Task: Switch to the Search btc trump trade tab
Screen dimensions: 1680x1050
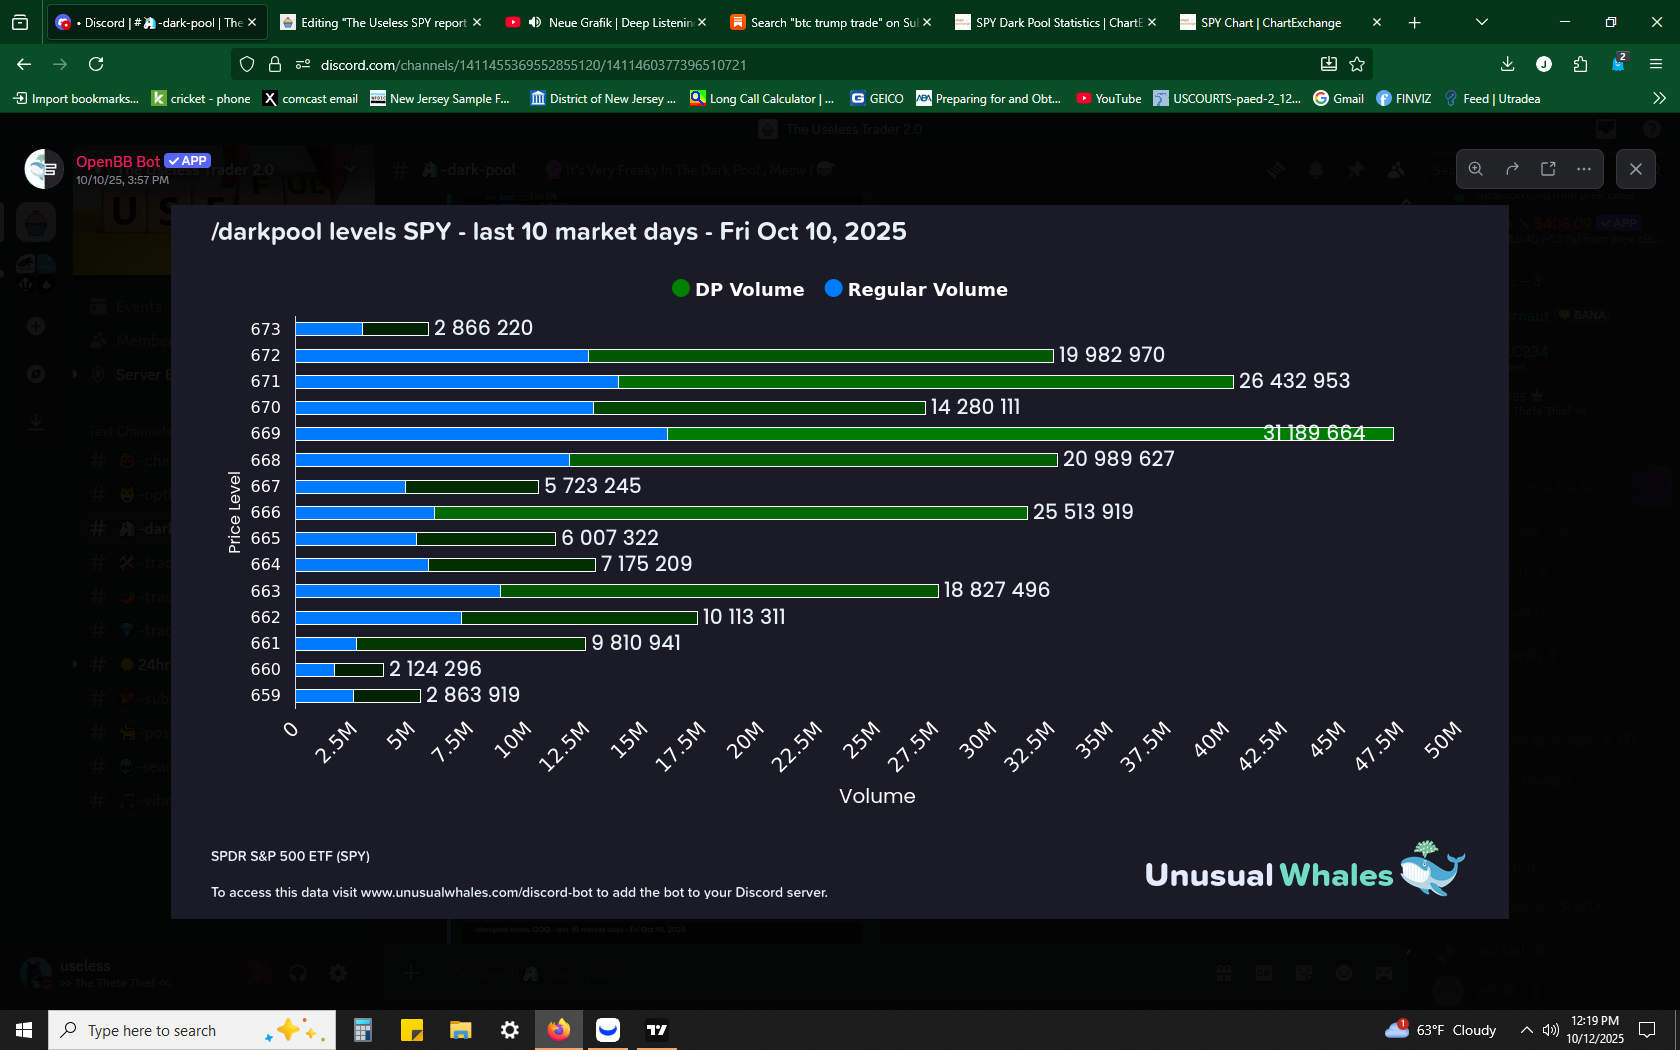Action: pos(831,22)
